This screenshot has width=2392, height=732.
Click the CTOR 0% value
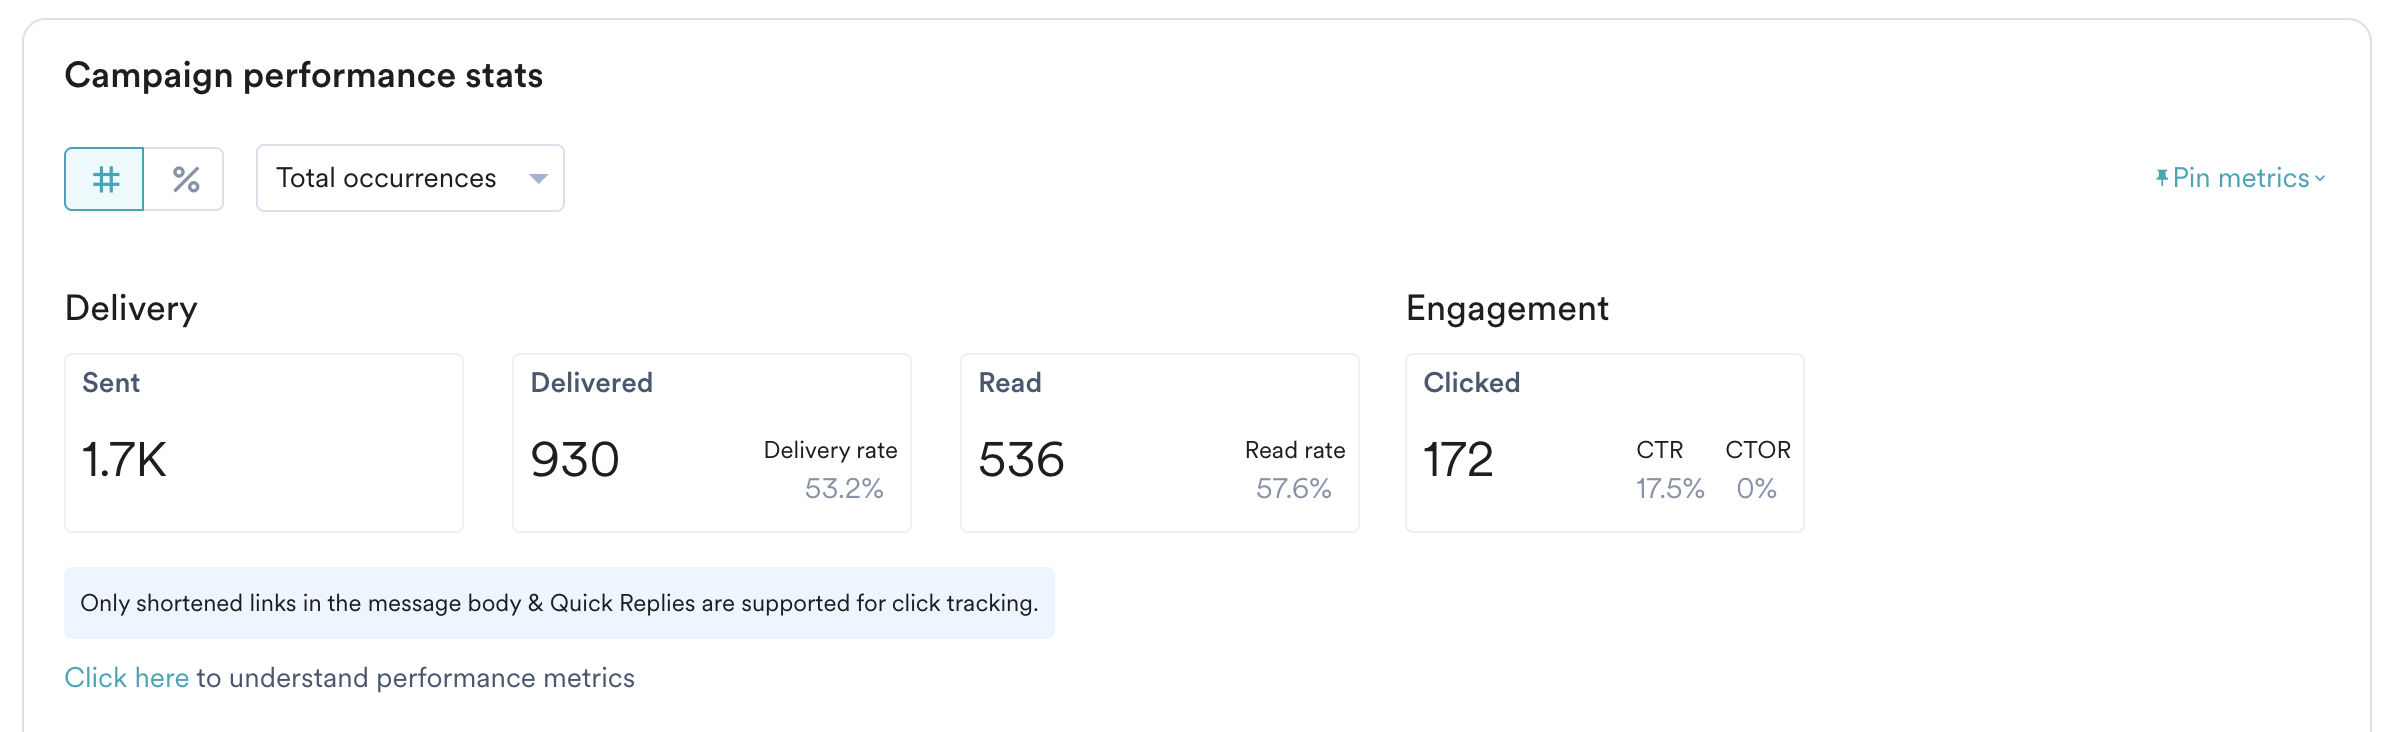point(1756,488)
